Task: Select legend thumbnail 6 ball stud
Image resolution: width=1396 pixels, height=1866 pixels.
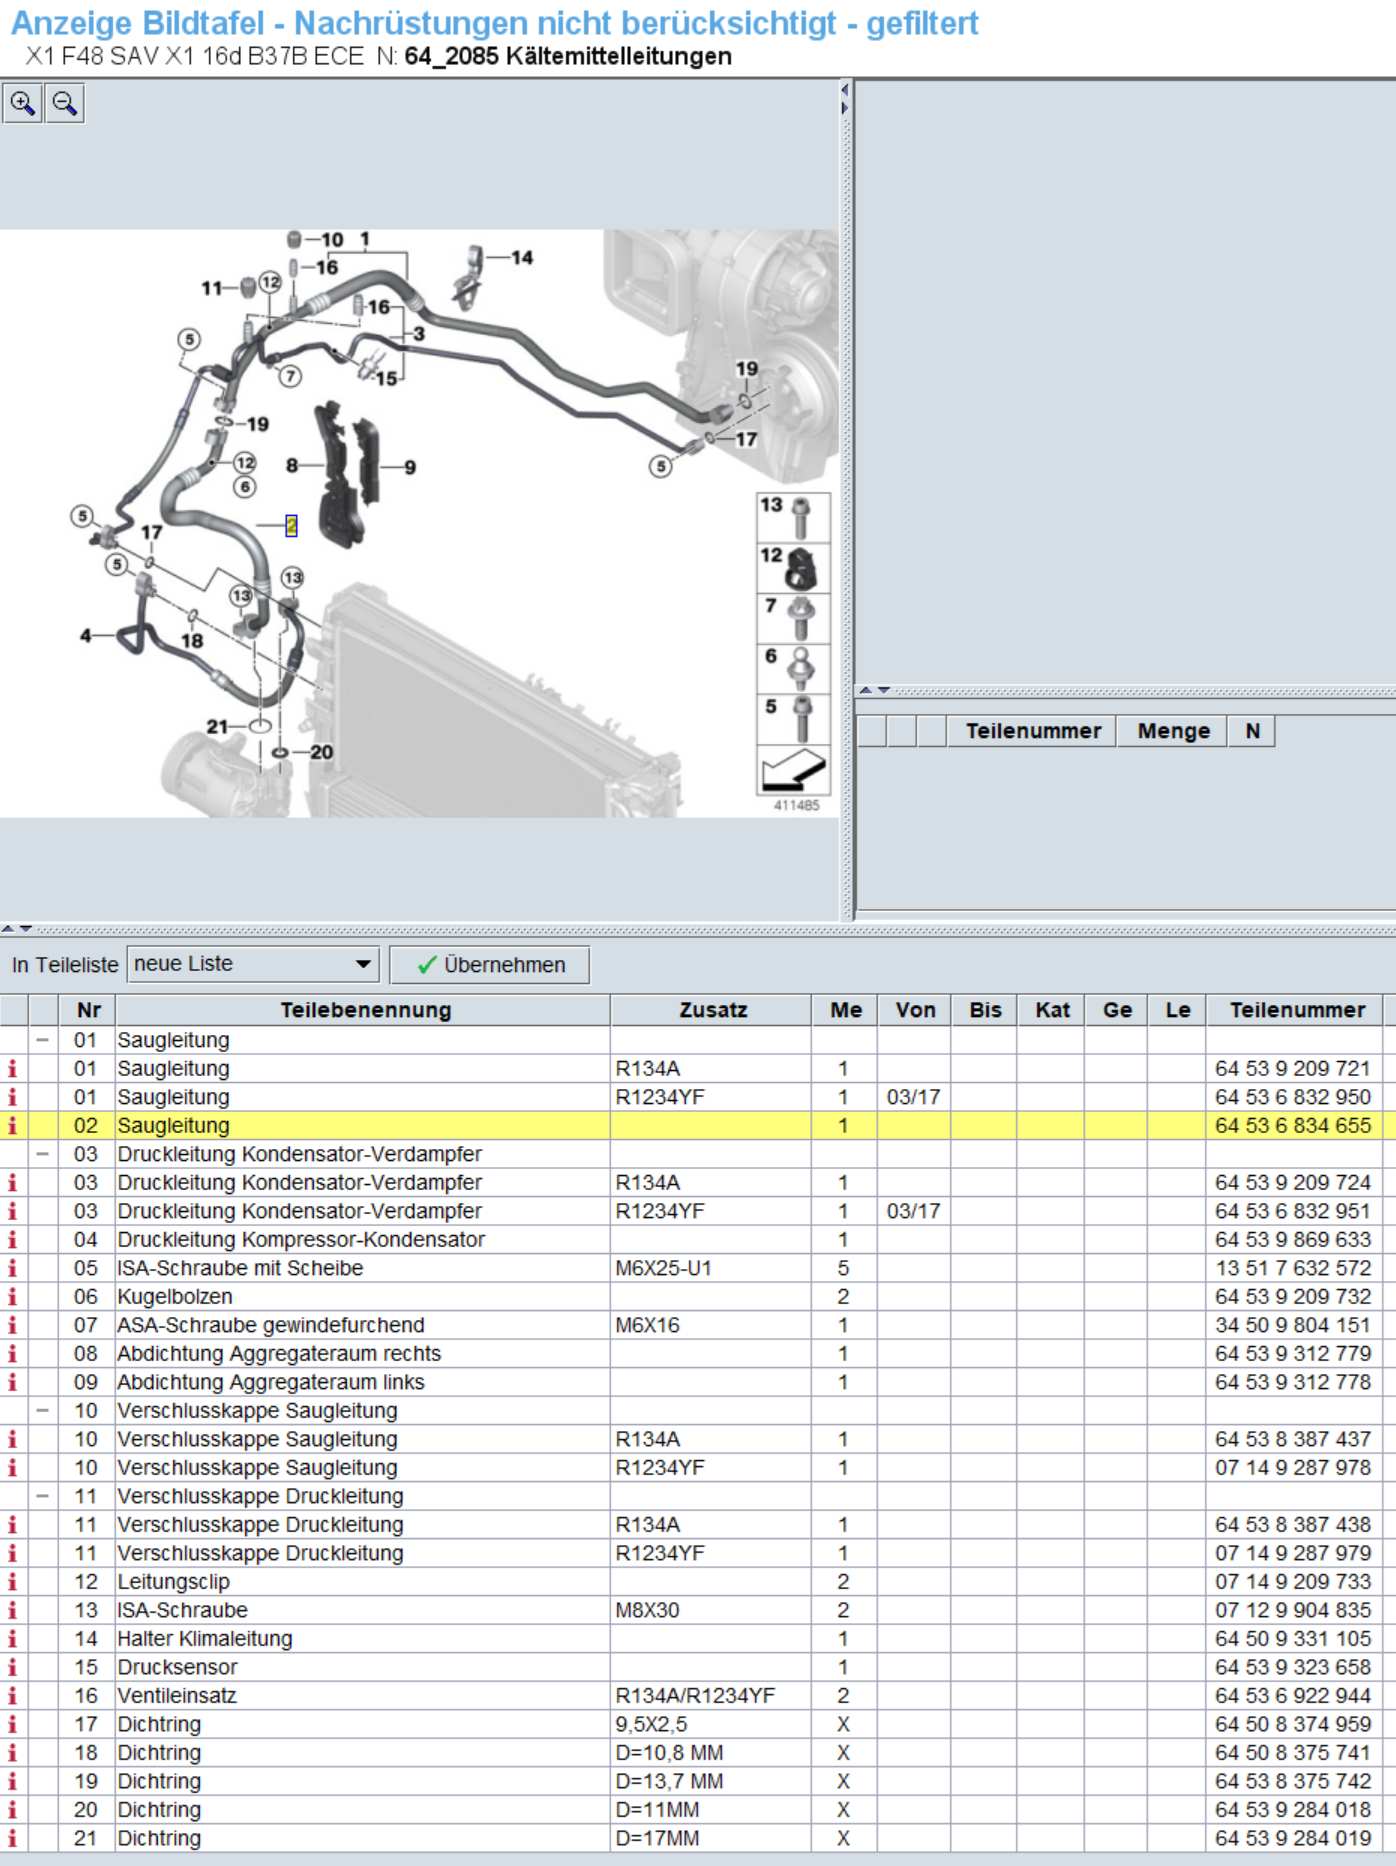Action: [794, 668]
